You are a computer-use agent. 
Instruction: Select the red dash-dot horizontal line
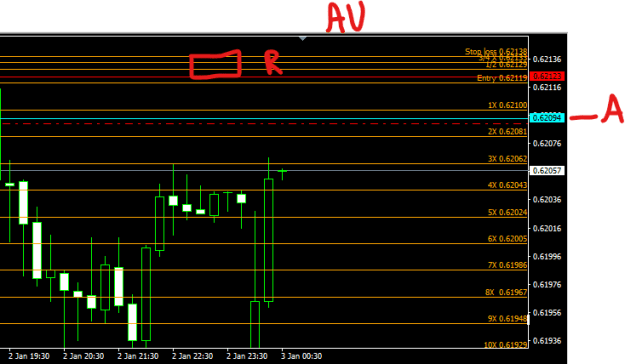264,124
